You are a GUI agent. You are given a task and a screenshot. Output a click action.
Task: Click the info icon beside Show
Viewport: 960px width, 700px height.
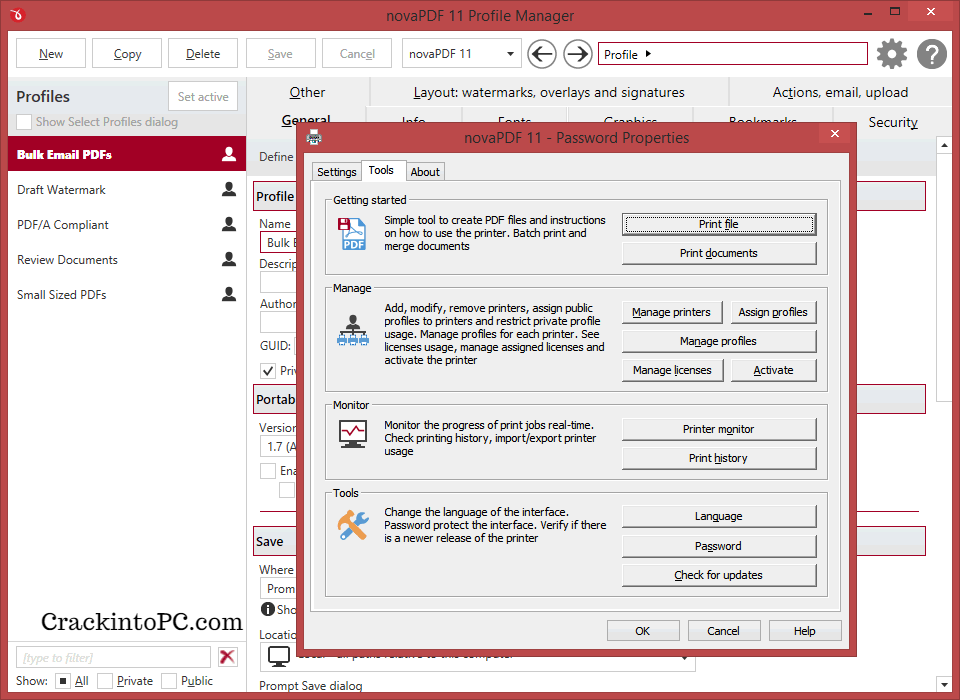click(x=268, y=609)
